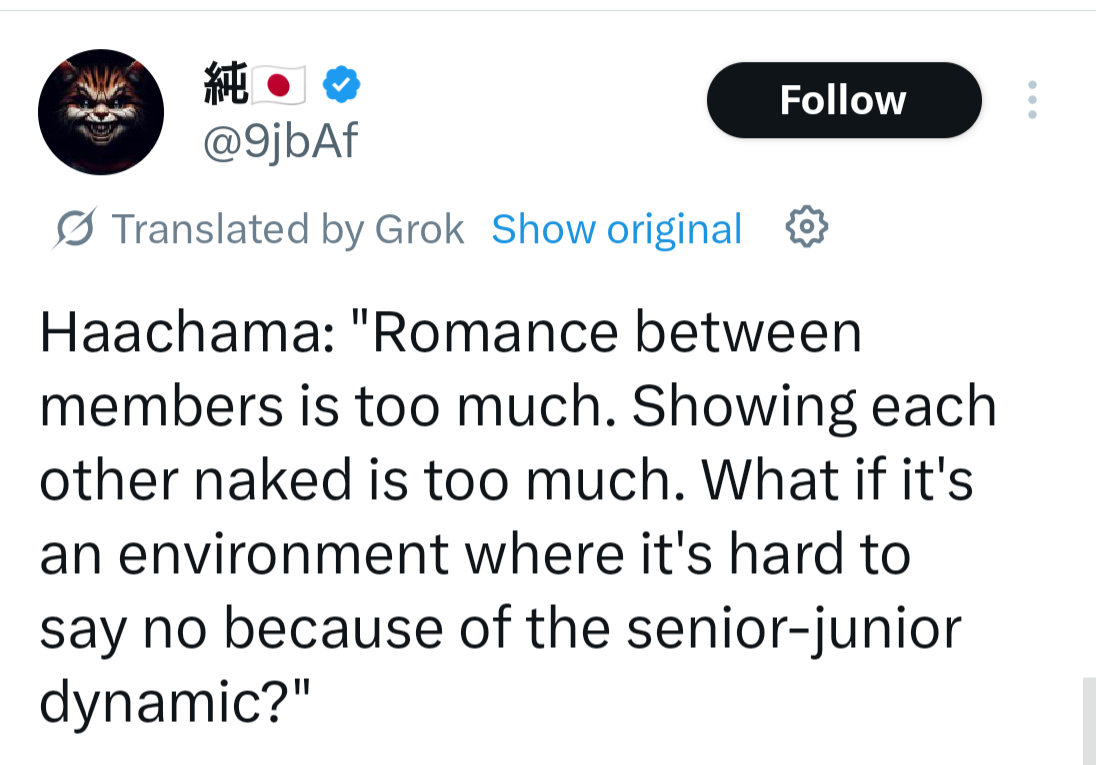This screenshot has height=765, width=1096.
Task: Click the word "Haachama" in the post
Action: (178, 332)
